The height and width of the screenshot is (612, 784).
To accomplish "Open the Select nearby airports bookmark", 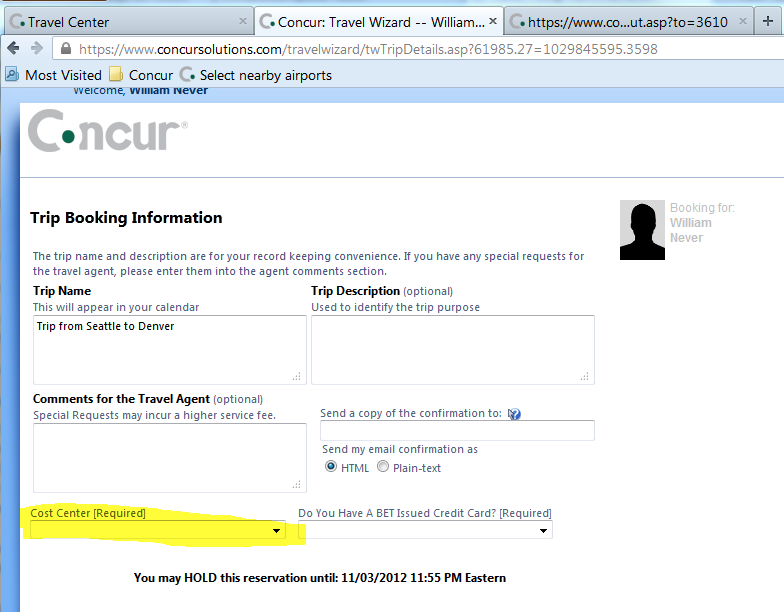I will [256, 74].
